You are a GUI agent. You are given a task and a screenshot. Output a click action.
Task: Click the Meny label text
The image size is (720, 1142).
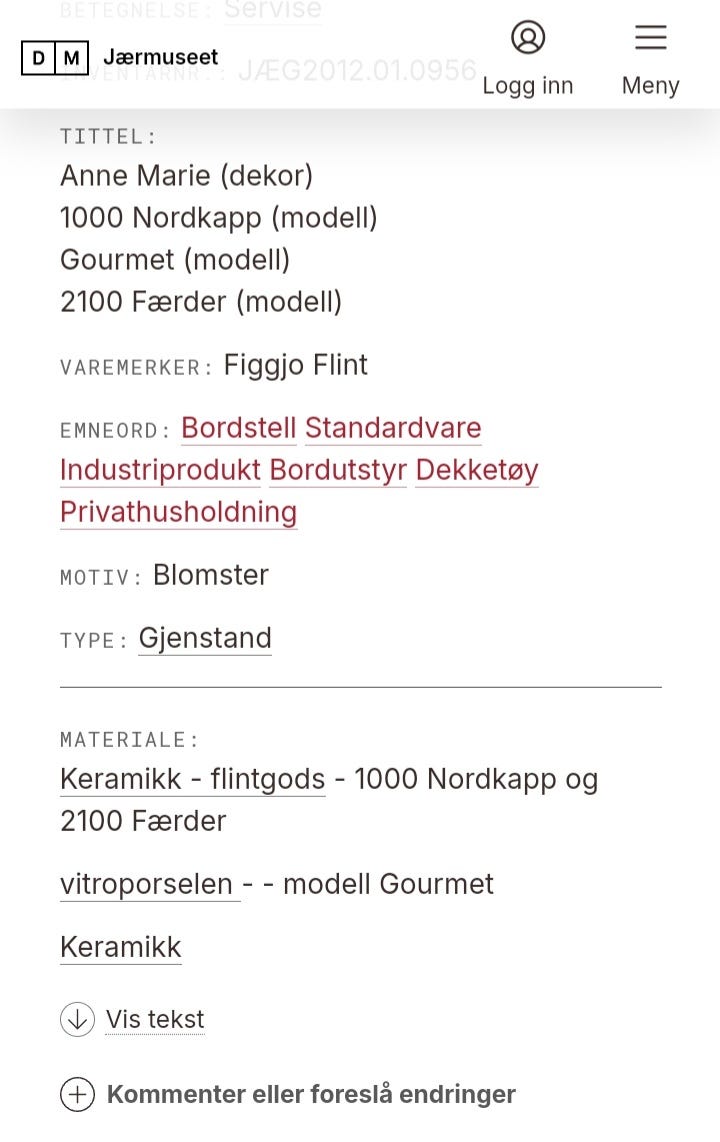click(x=650, y=86)
